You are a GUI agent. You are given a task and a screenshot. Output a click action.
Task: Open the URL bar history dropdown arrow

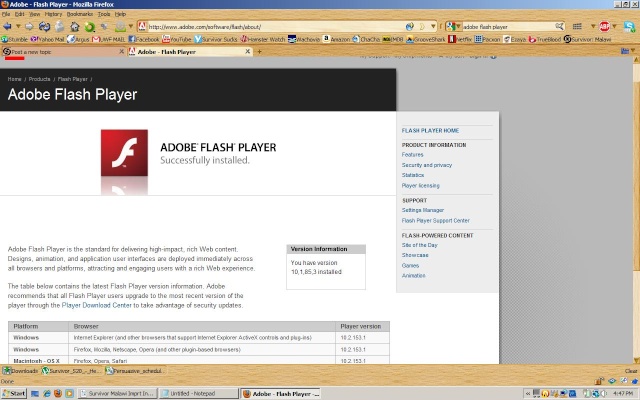[433, 27]
